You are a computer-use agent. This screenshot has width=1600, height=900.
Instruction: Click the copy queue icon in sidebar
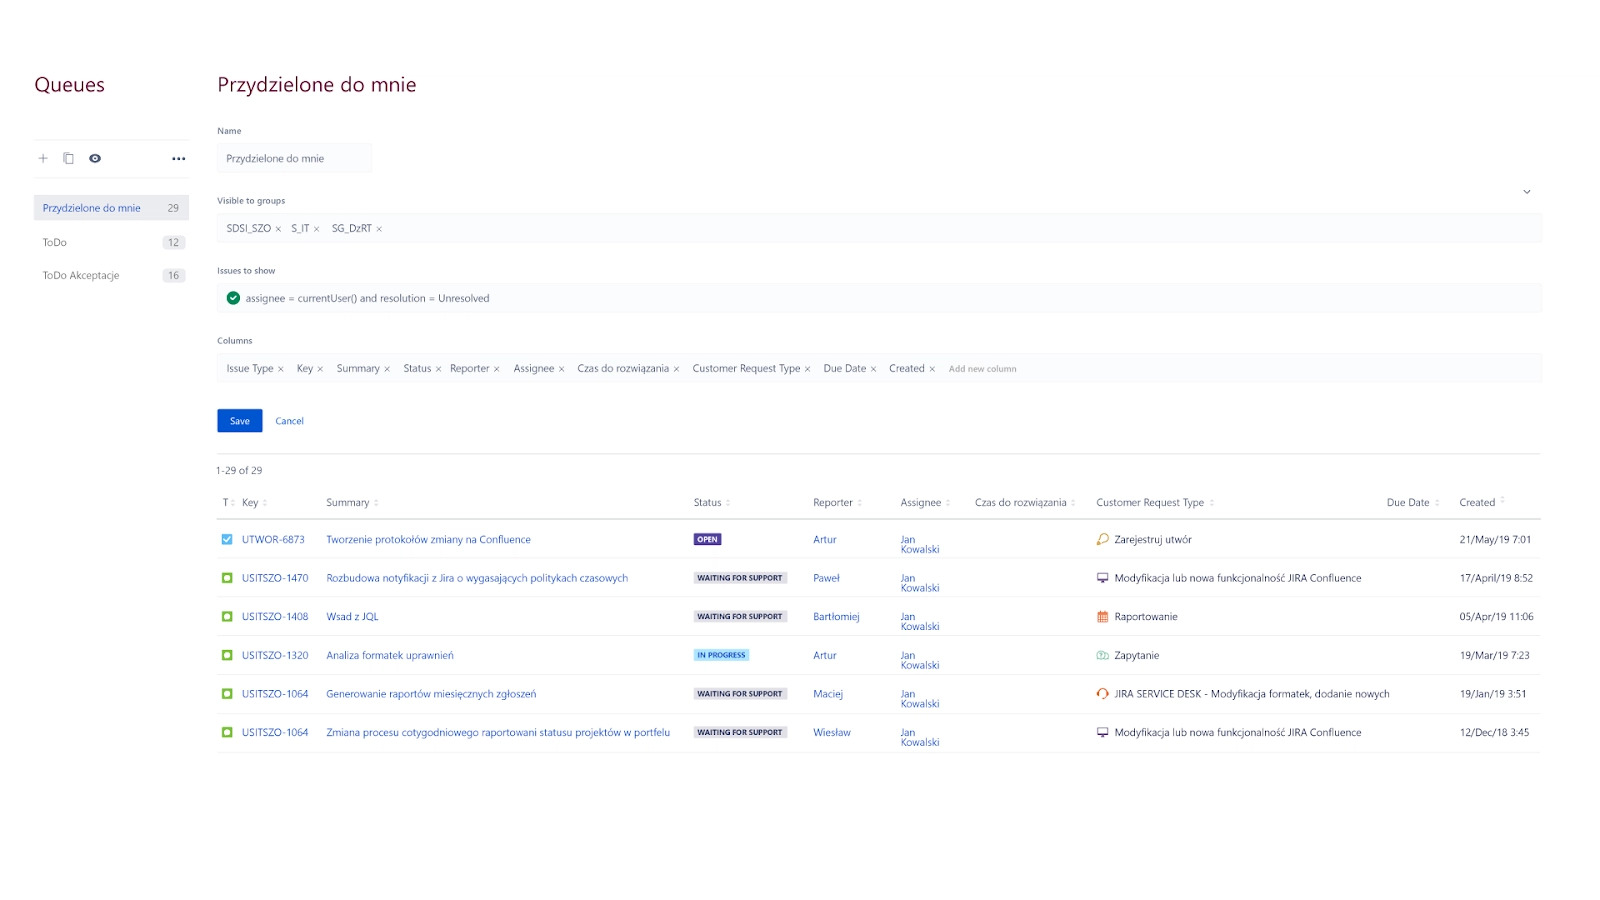68,158
